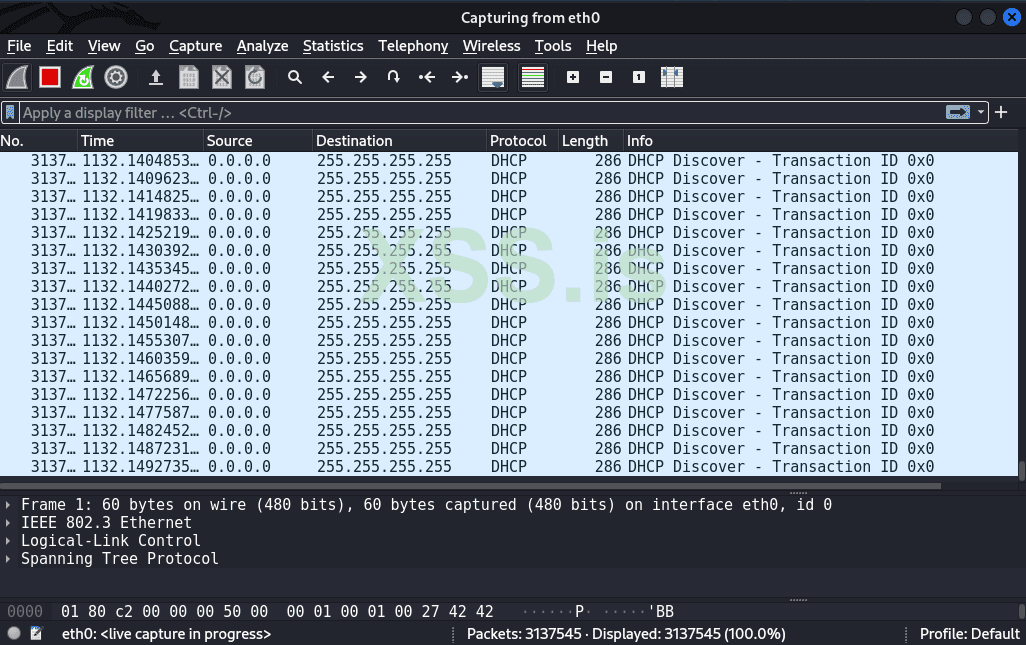Open the capture options gear icon

(115, 77)
